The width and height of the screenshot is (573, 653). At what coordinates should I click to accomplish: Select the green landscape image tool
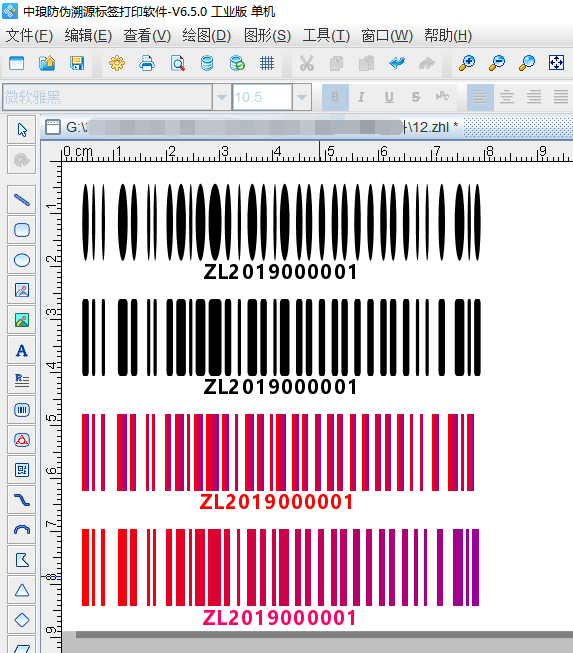22,320
